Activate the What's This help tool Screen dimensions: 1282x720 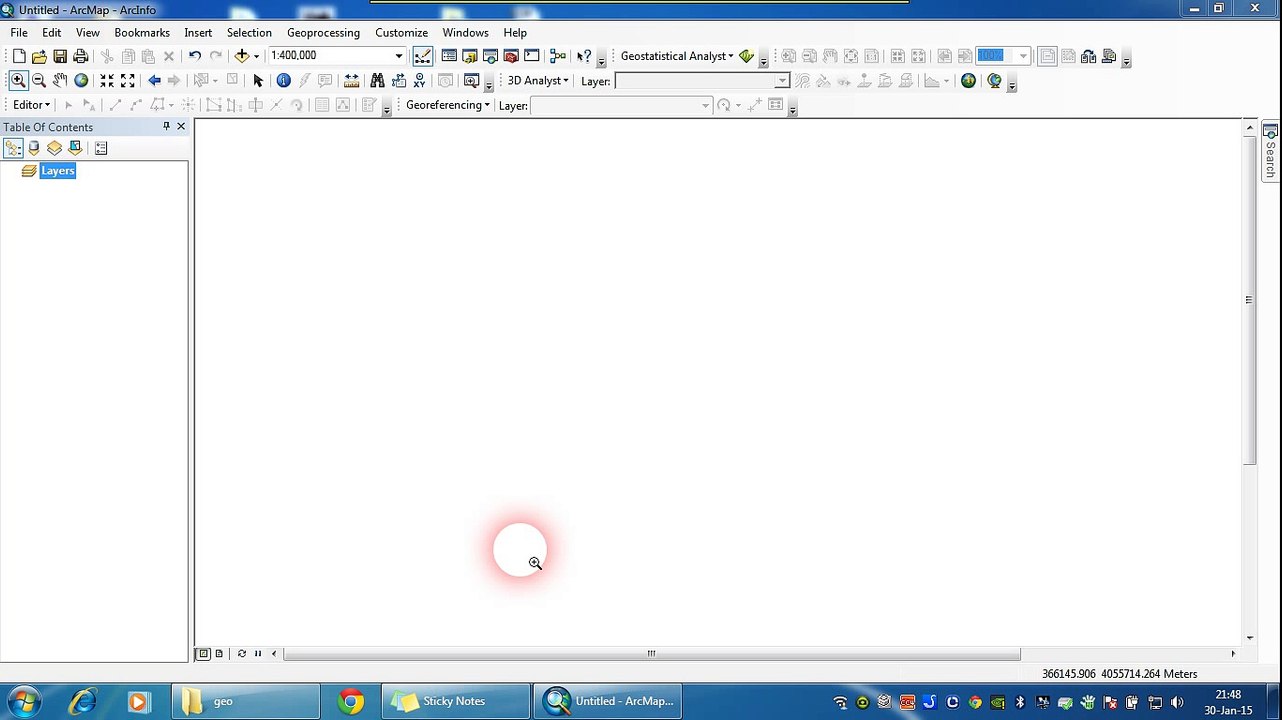point(584,56)
